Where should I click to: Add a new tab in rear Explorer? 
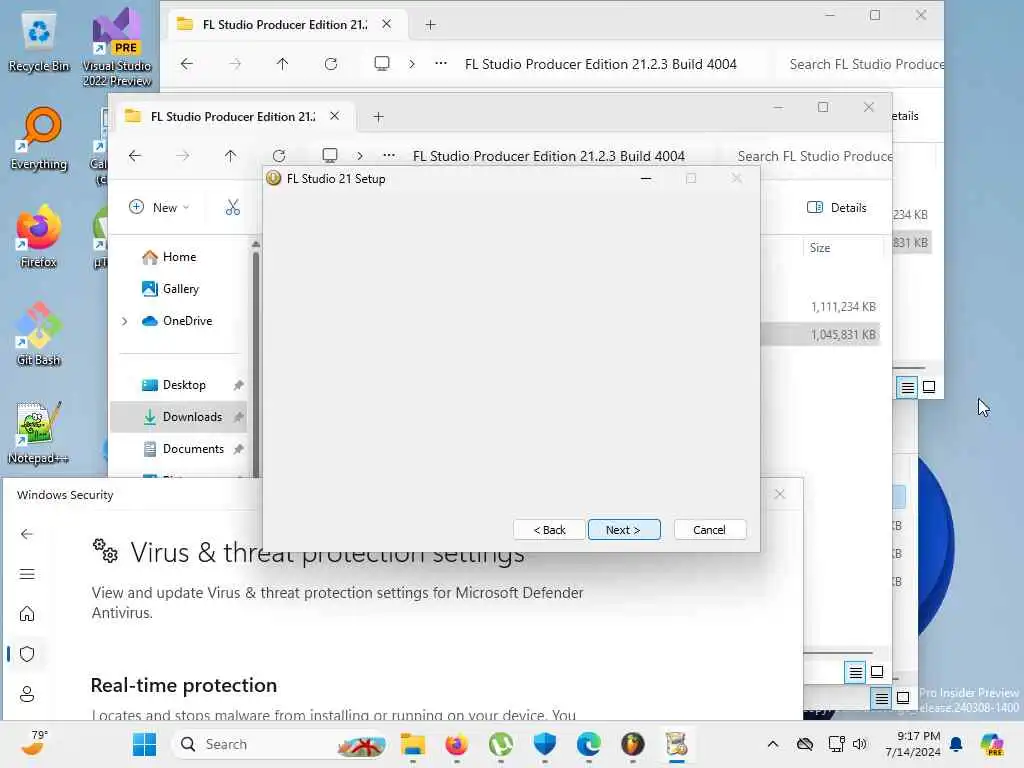pyautogui.click(x=430, y=25)
